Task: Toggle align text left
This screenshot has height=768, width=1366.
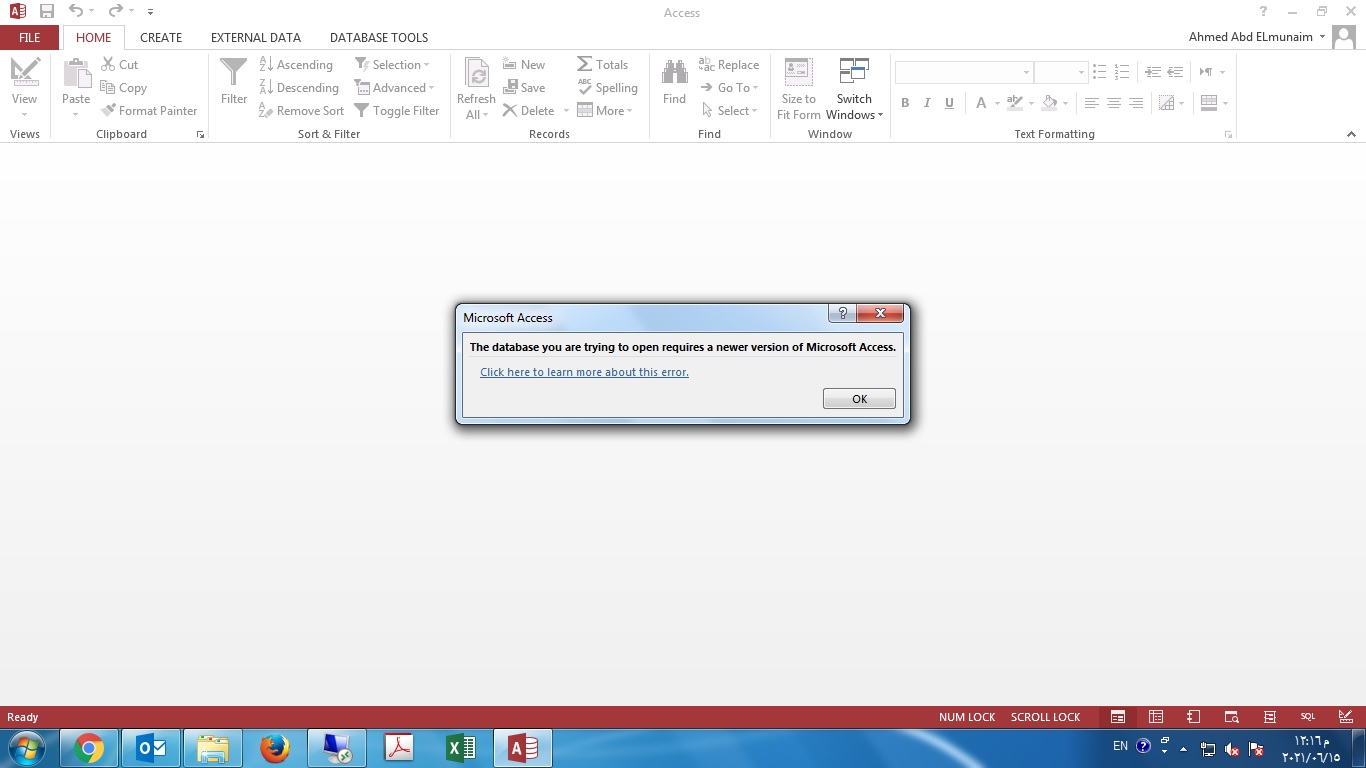Action: tap(1091, 103)
